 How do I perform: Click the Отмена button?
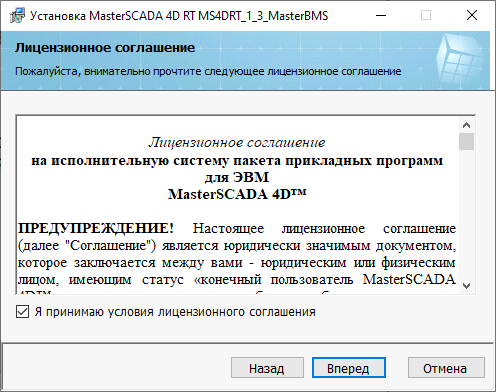[x=446, y=368]
